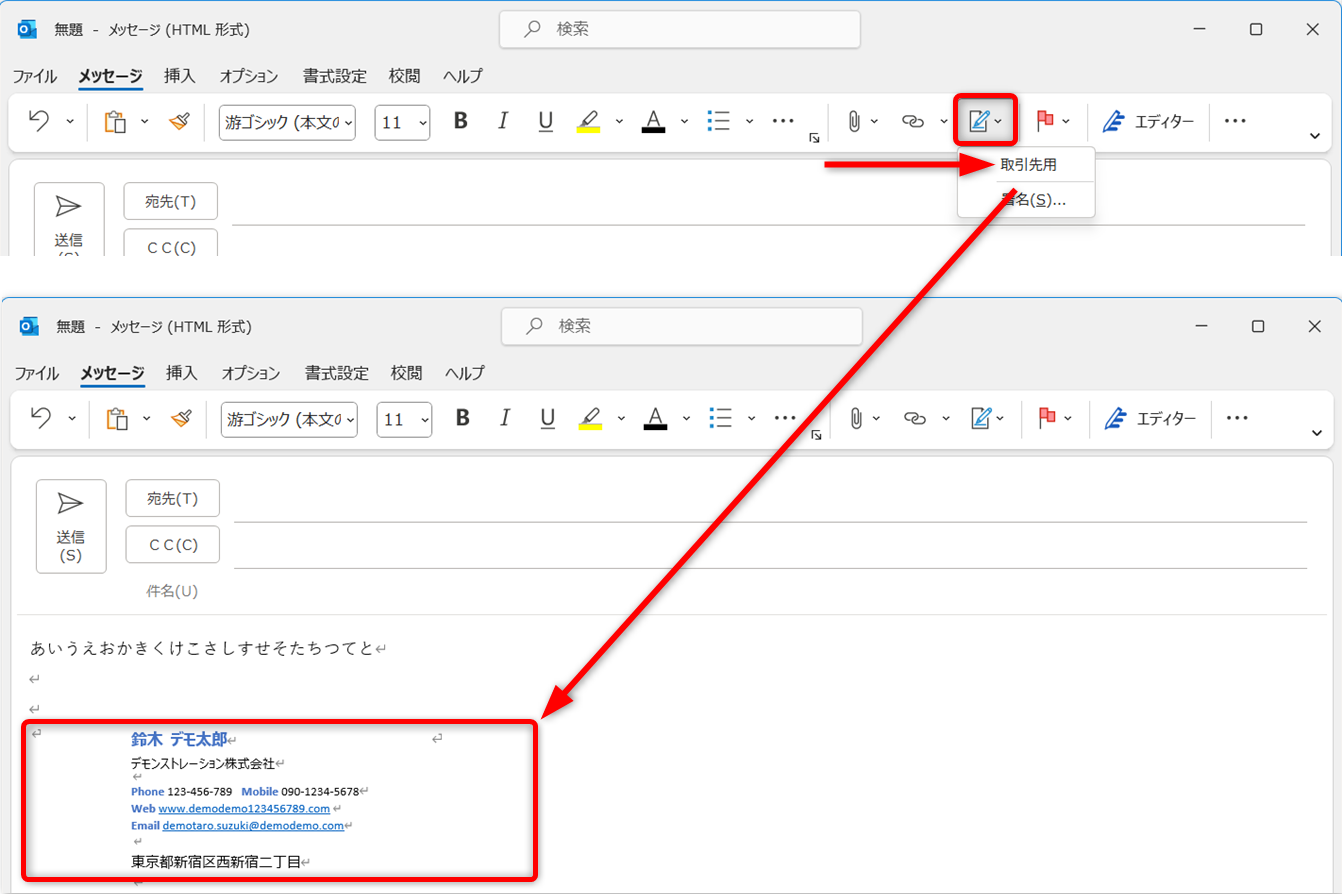Screen dimensions: 1344x894
Task: Apply the yellow highlight color in the lower window
Action: pyautogui.click(x=590, y=419)
